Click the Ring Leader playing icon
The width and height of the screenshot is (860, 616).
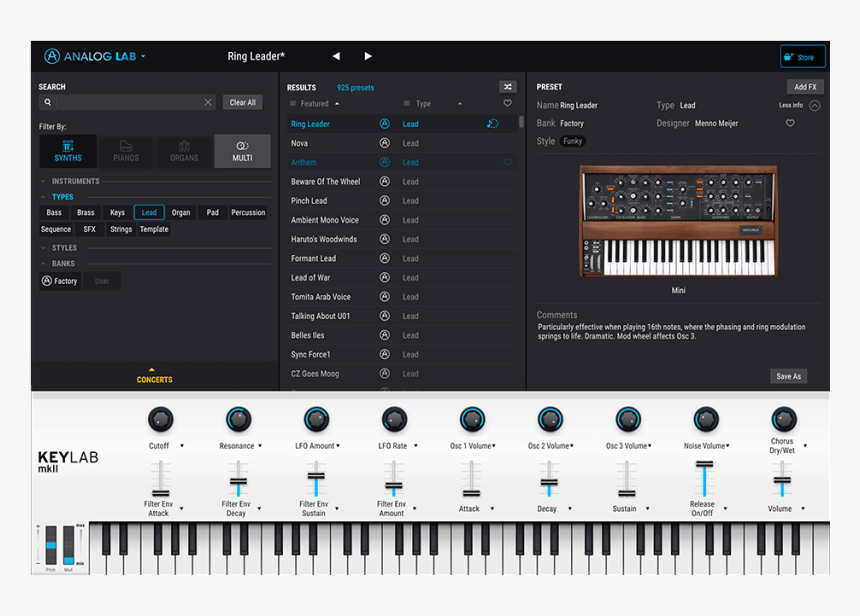[492, 124]
